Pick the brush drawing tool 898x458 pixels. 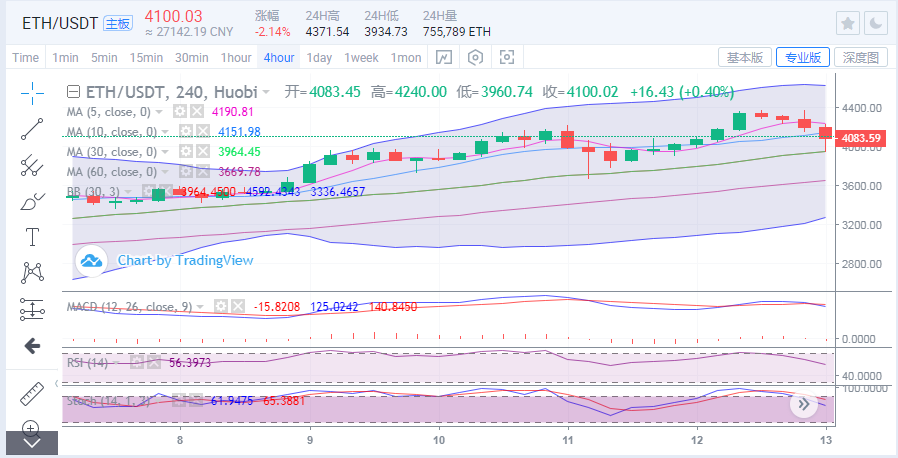point(32,200)
